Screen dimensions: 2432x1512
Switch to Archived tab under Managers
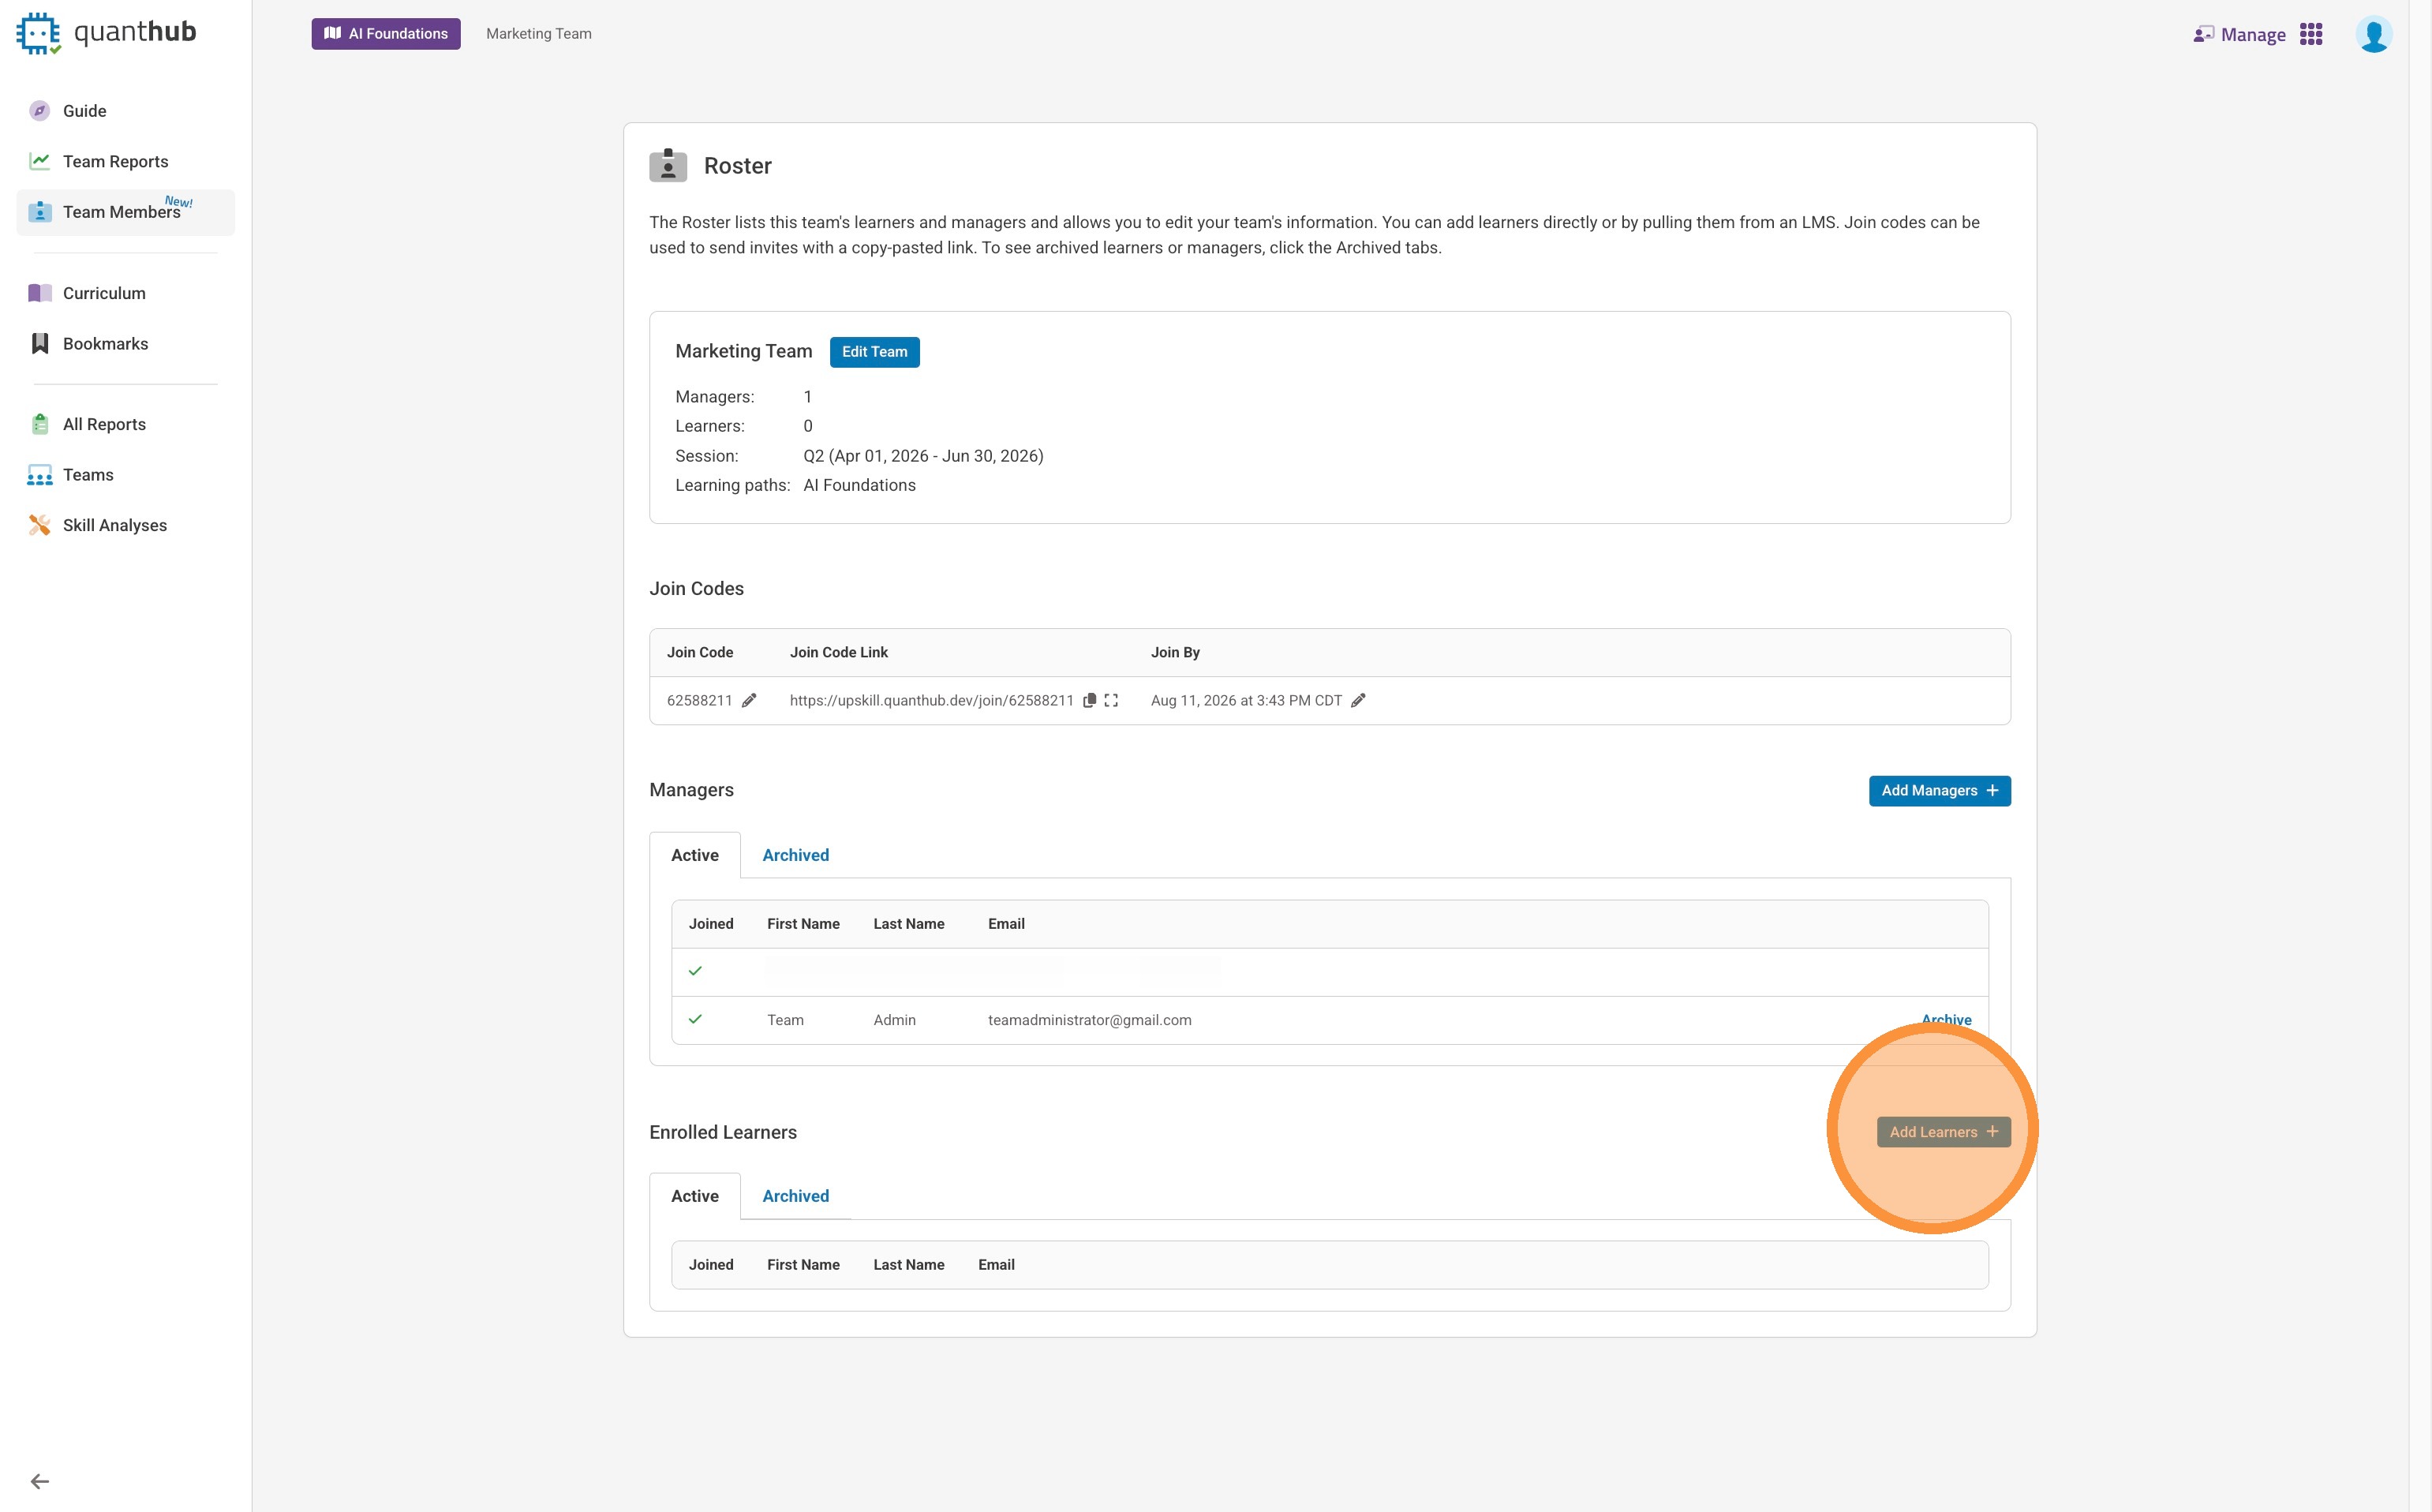[x=795, y=855]
